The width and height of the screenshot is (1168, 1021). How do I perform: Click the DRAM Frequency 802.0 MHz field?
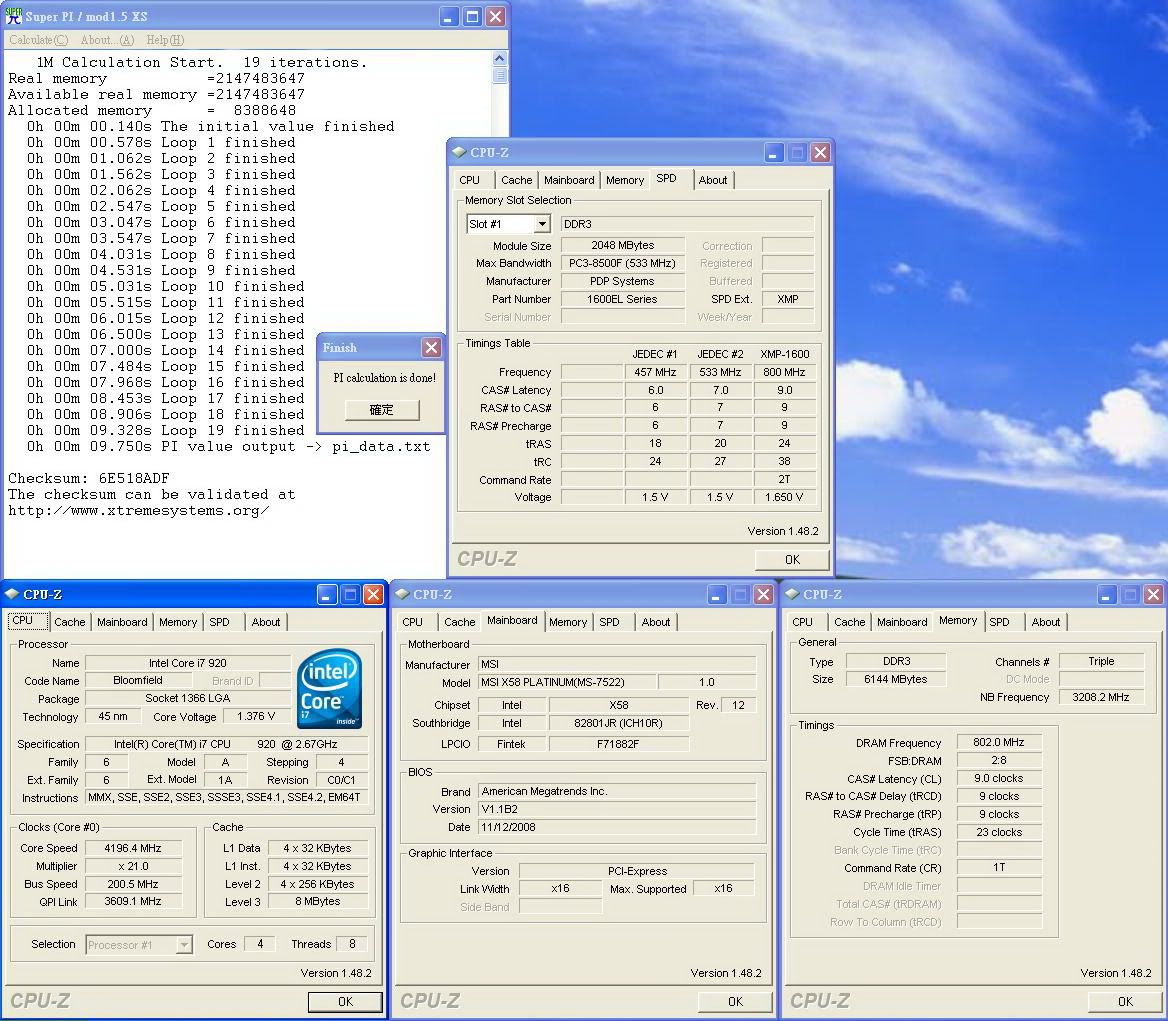click(x=998, y=742)
